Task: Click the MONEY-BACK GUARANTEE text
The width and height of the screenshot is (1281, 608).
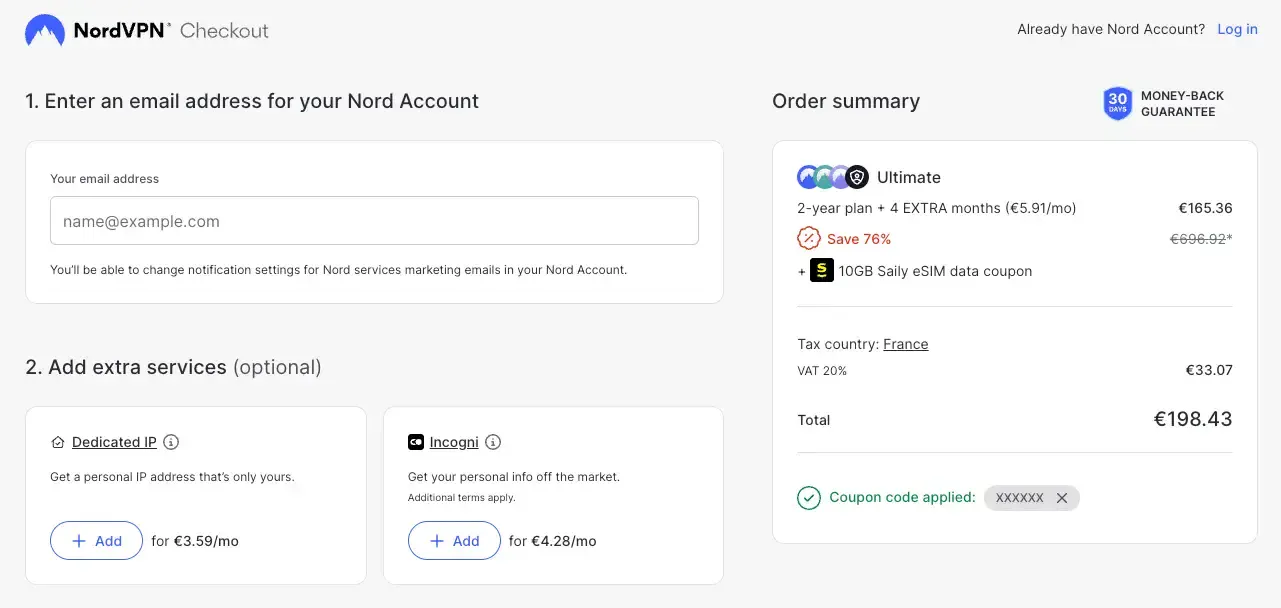Action: (x=1182, y=104)
